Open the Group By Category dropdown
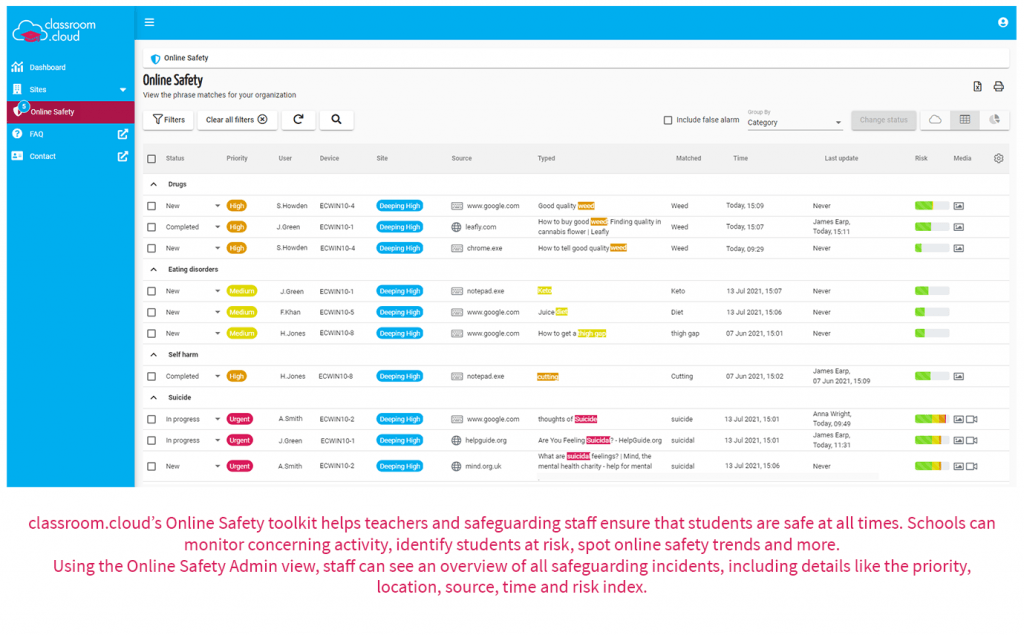The width and height of the screenshot is (1024, 635). click(x=795, y=122)
